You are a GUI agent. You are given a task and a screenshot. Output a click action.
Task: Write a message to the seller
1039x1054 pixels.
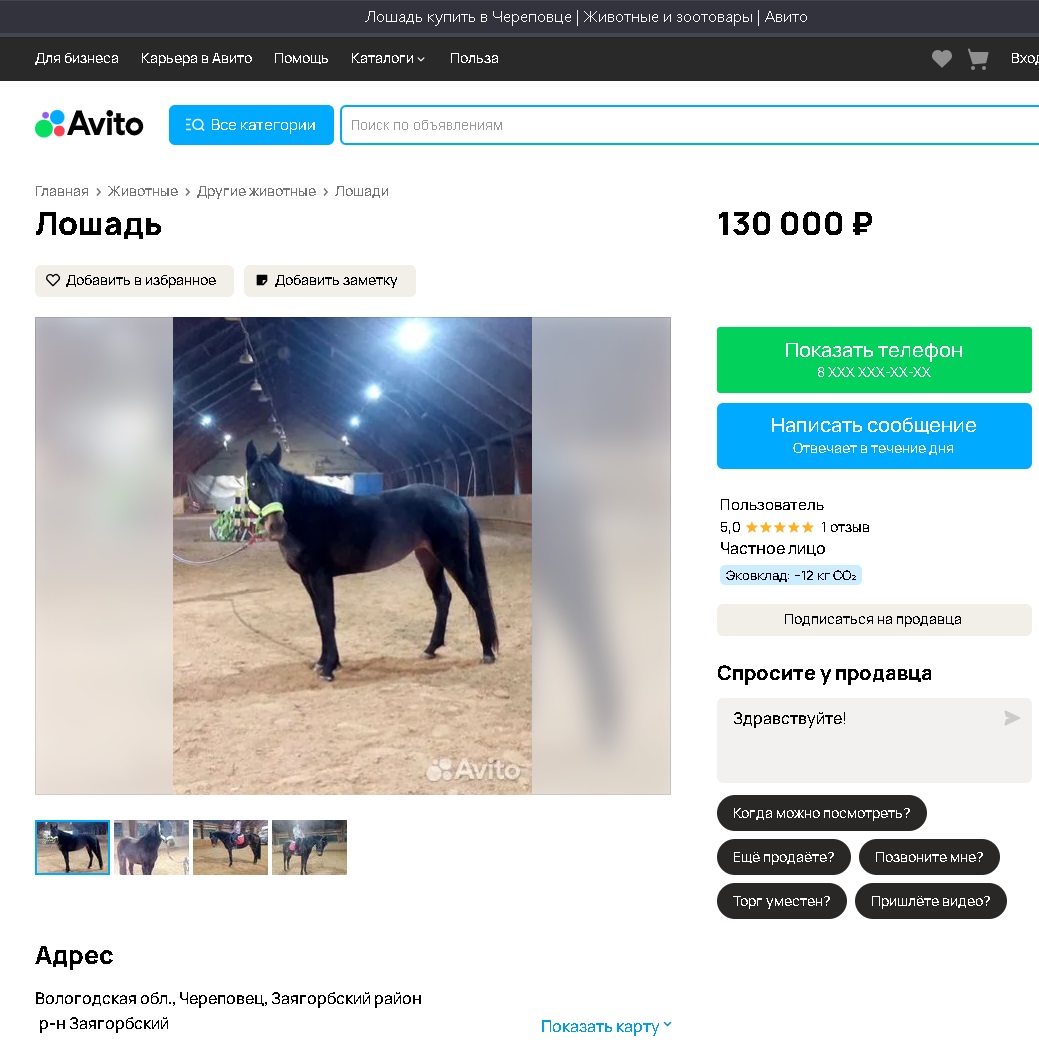[x=874, y=436]
